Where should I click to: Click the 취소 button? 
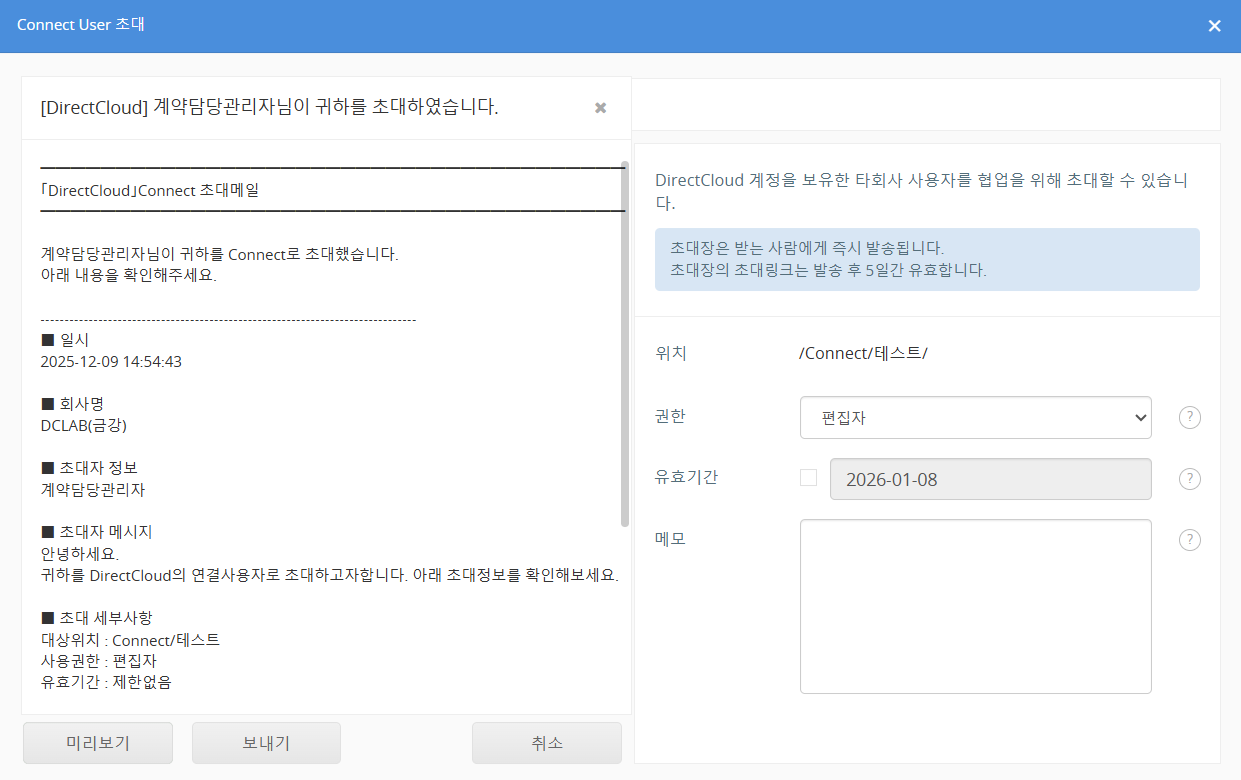547,743
